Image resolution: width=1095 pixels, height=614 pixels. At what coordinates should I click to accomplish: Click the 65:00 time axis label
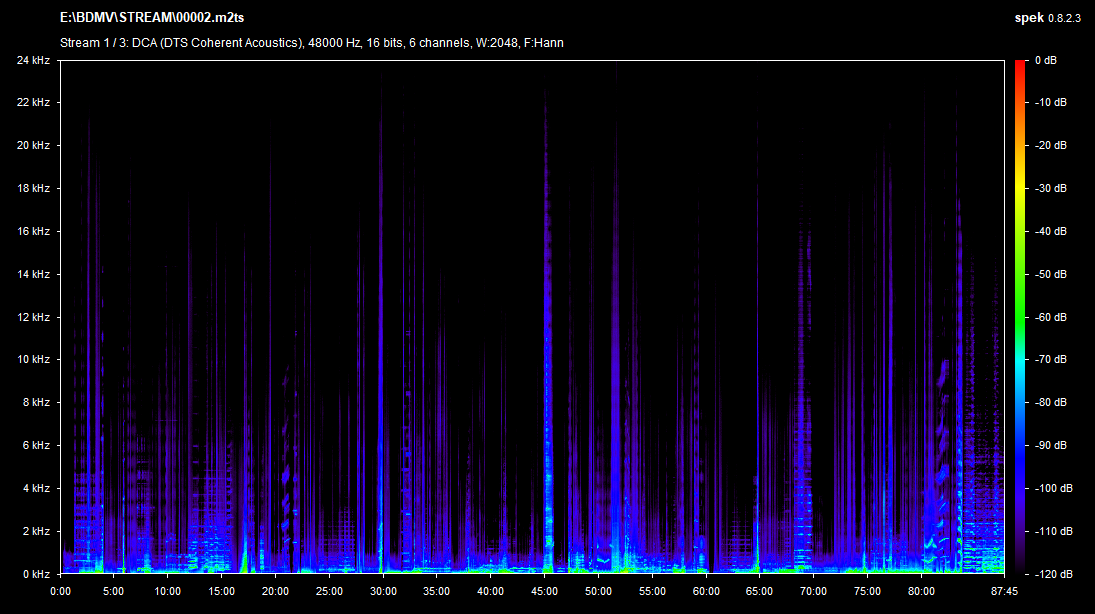(x=760, y=591)
